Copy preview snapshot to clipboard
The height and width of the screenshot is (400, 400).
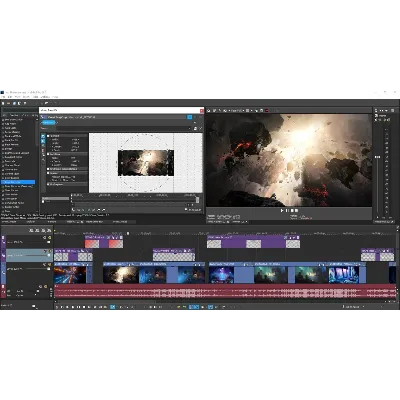(x=257, y=110)
